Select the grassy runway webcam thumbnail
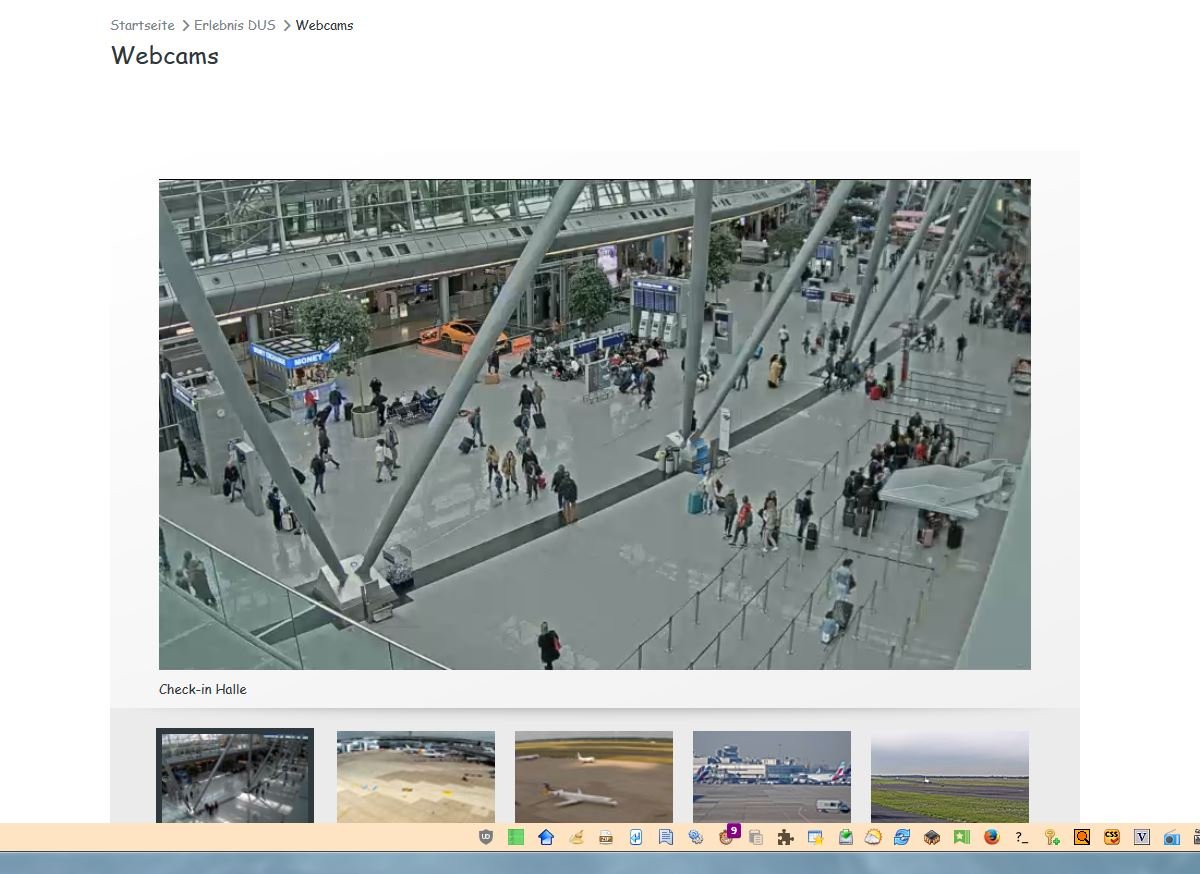Screen dimensions: 1200x874 click(950, 776)
